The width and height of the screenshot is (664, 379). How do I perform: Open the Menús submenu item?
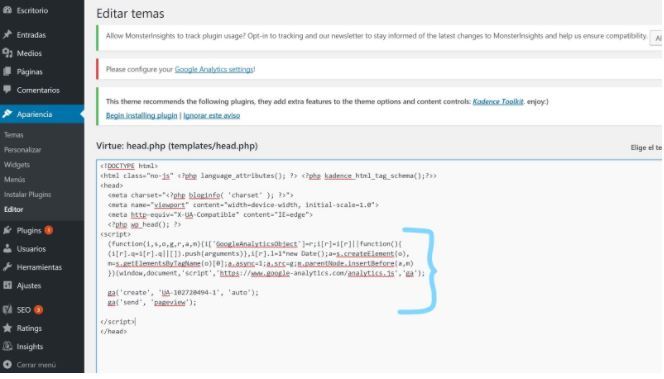coord(14,179)
